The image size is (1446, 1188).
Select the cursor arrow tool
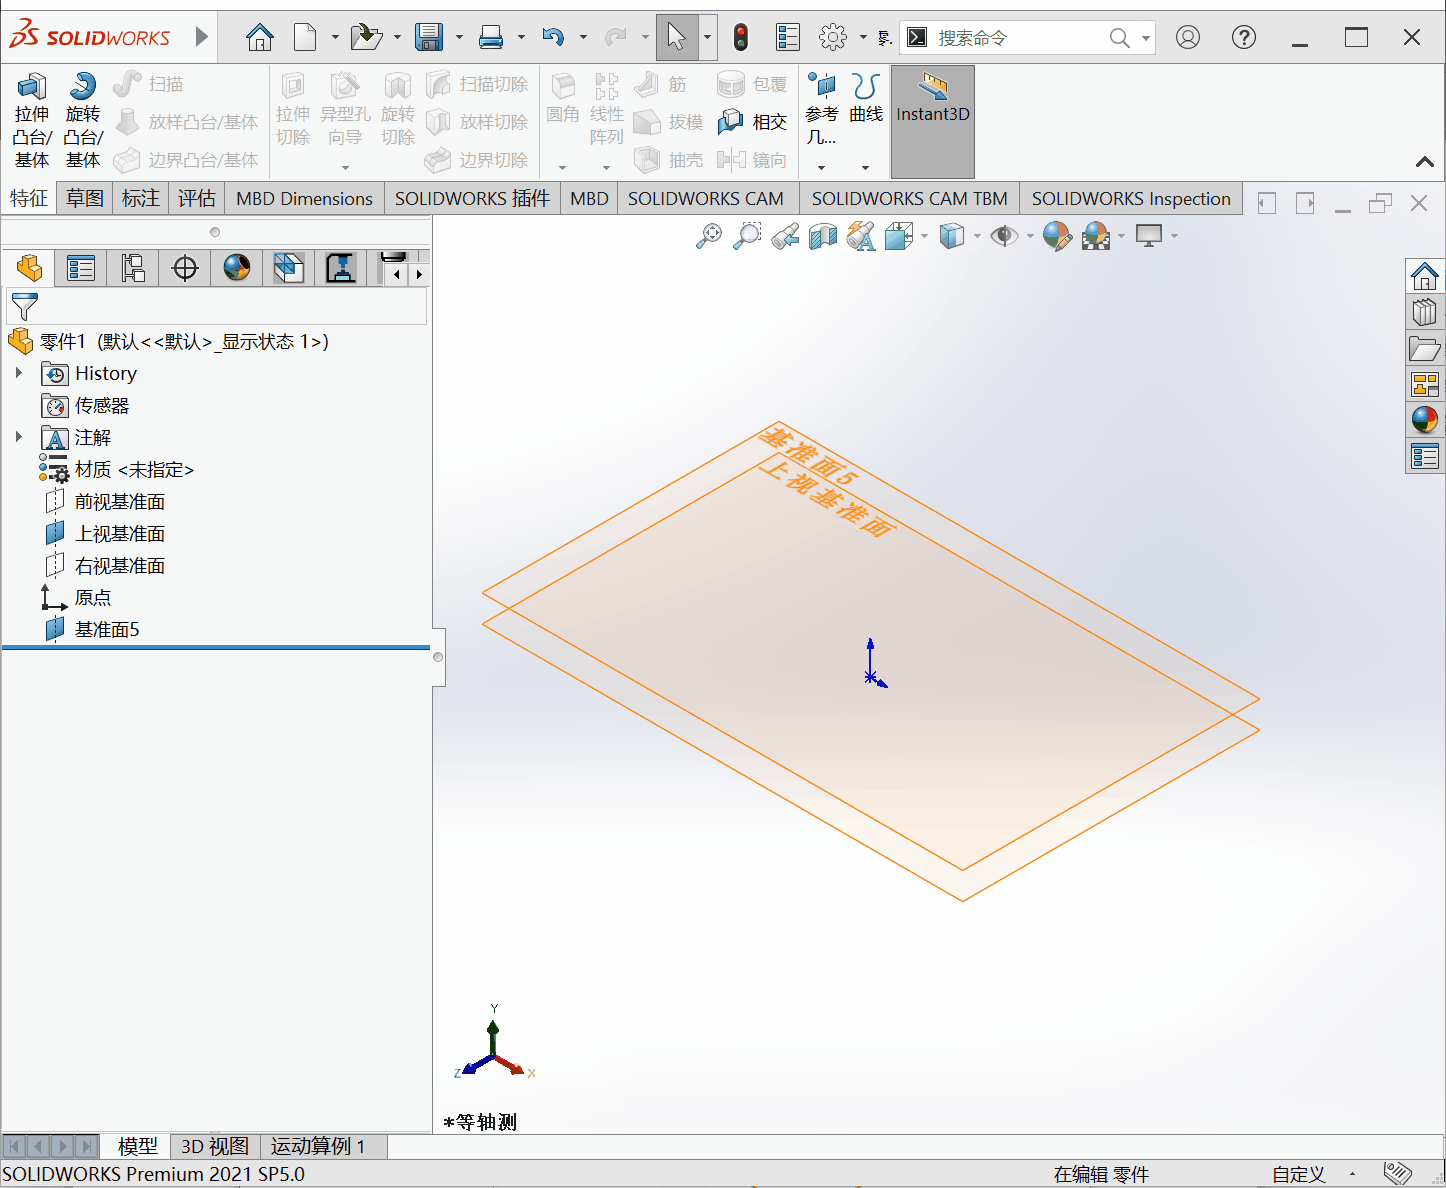677,38
